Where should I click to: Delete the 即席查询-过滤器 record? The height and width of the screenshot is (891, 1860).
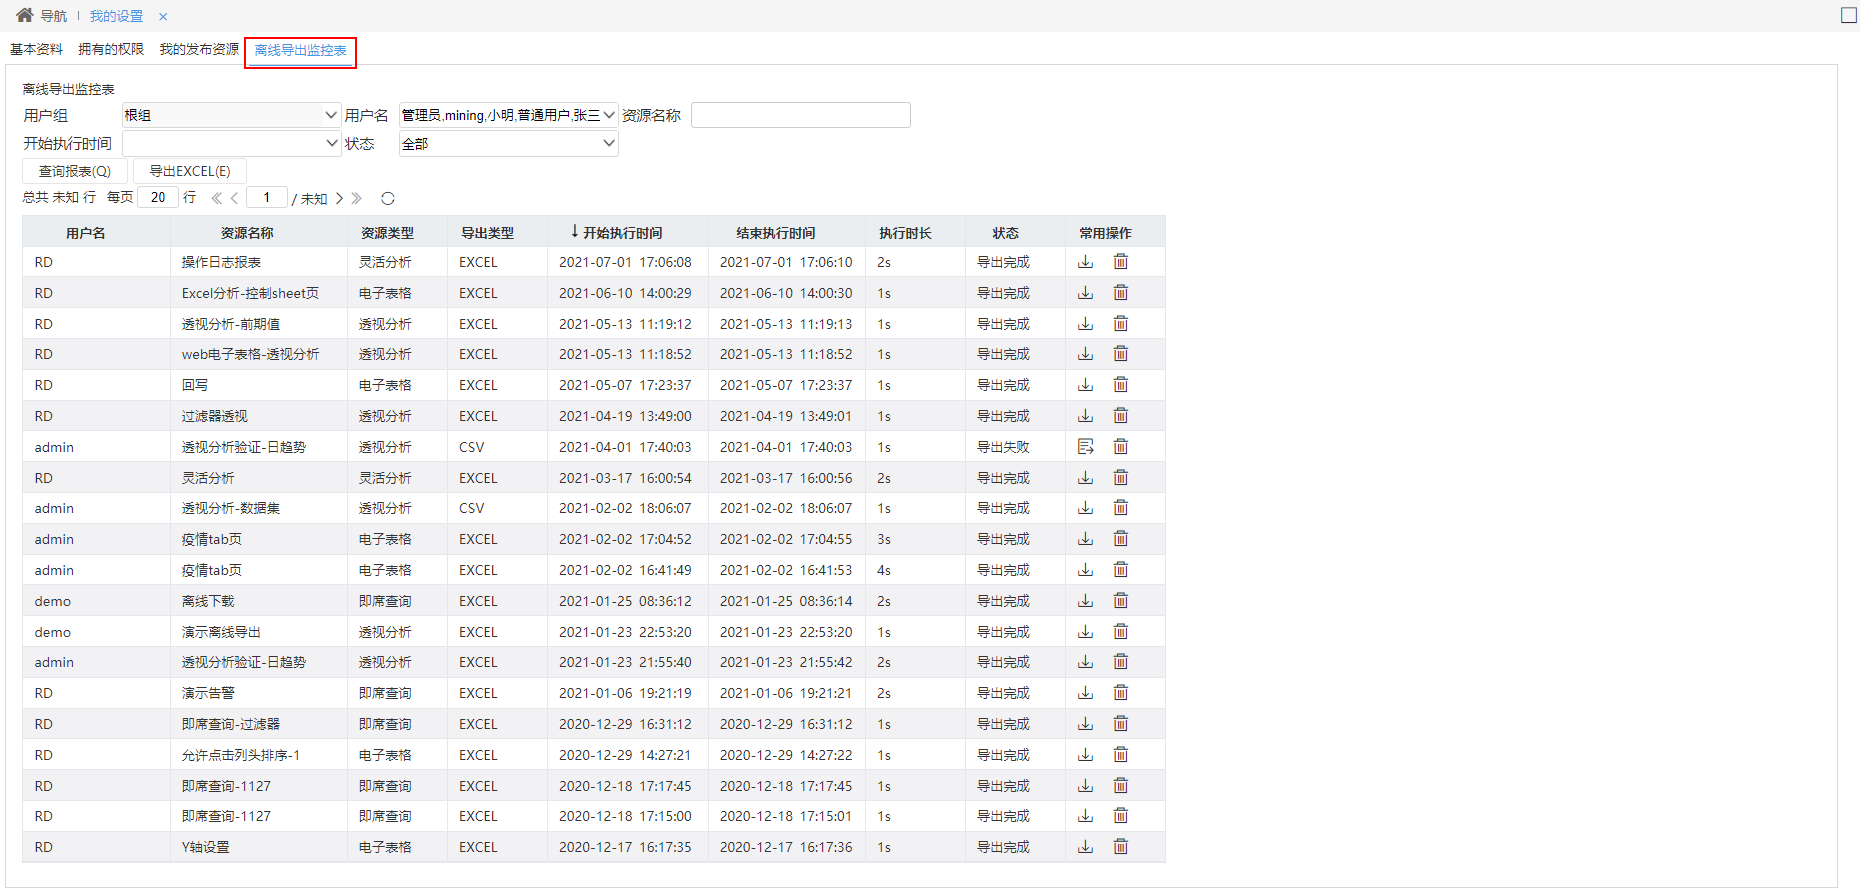pos(1121,724)
